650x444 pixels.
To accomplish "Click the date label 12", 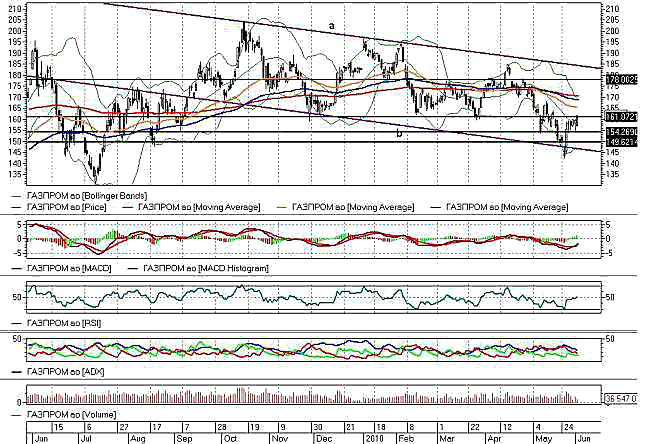I will [x=507, y=427].
